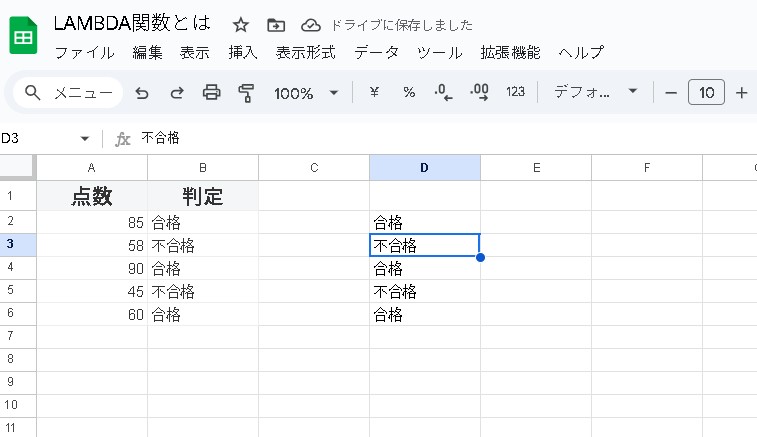This screenshot has width=757, height=437.
Task: Print the spreadsheet
Action: pos(212,93)
